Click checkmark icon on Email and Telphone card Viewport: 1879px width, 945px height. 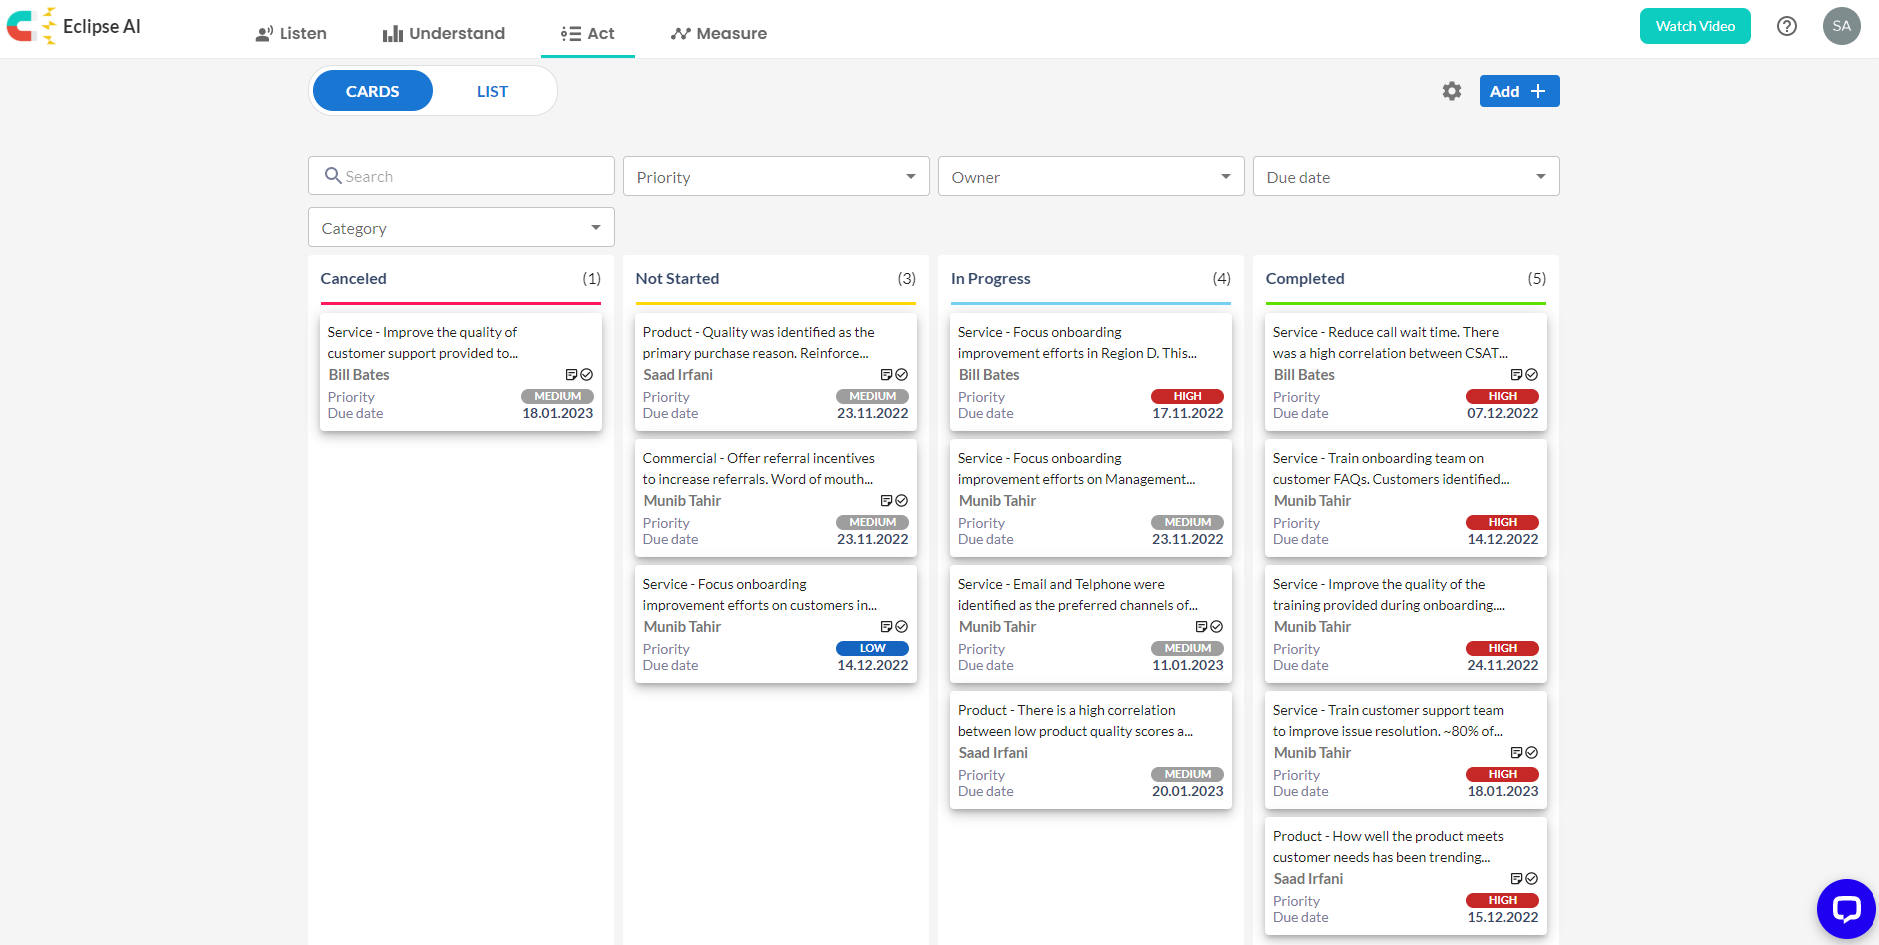pos(1217,627)
